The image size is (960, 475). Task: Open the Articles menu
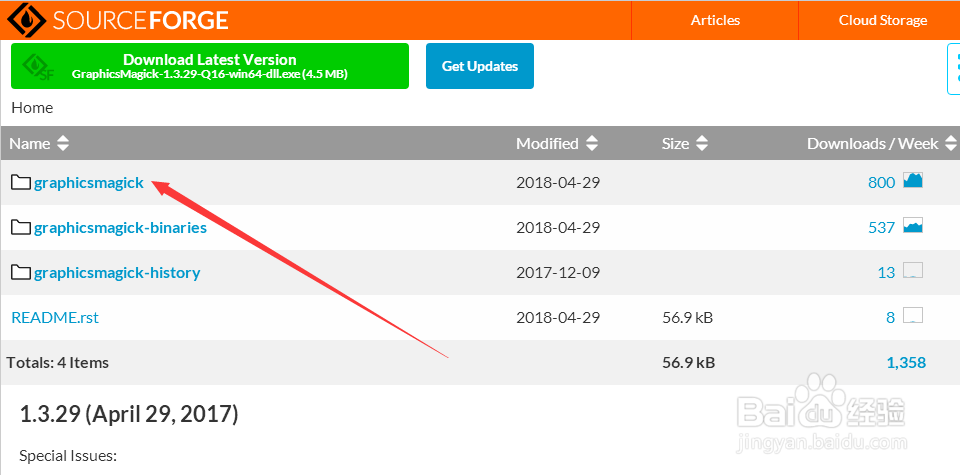click(x=715, y=20)
